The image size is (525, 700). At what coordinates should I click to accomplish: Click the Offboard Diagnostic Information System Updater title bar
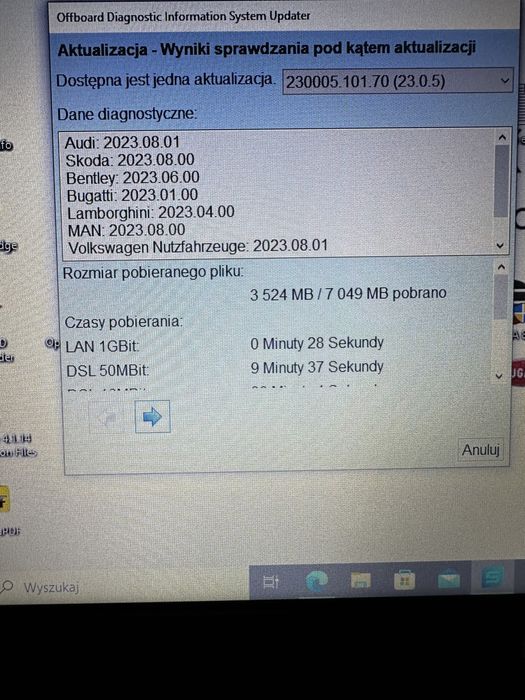click(286, 16)
